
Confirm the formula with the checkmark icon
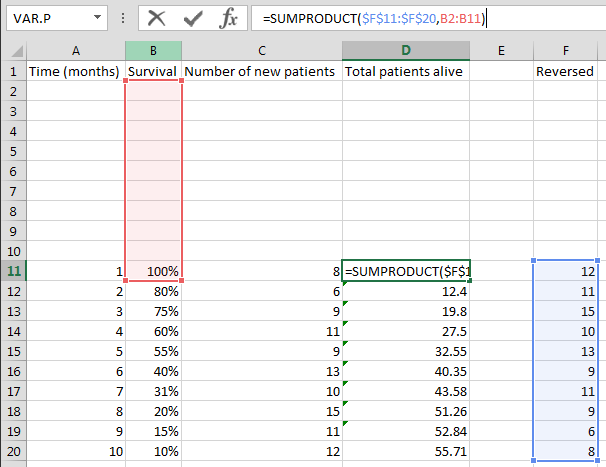(193, 18)
